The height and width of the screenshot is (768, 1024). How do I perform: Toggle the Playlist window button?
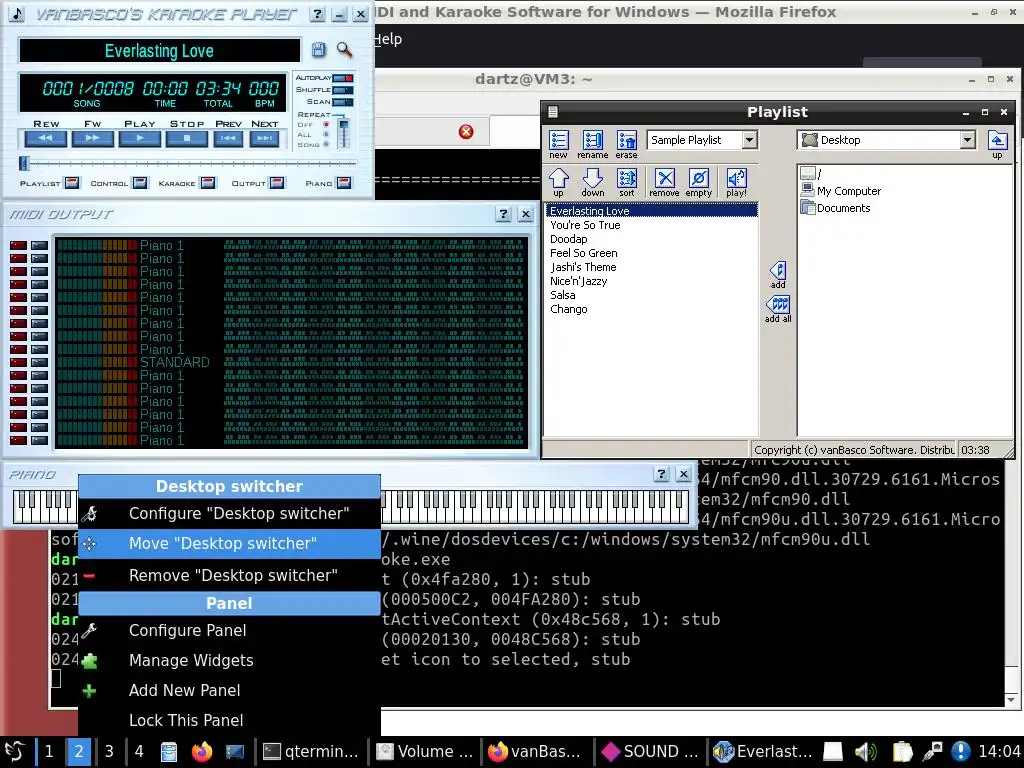(x=72, y=183)
